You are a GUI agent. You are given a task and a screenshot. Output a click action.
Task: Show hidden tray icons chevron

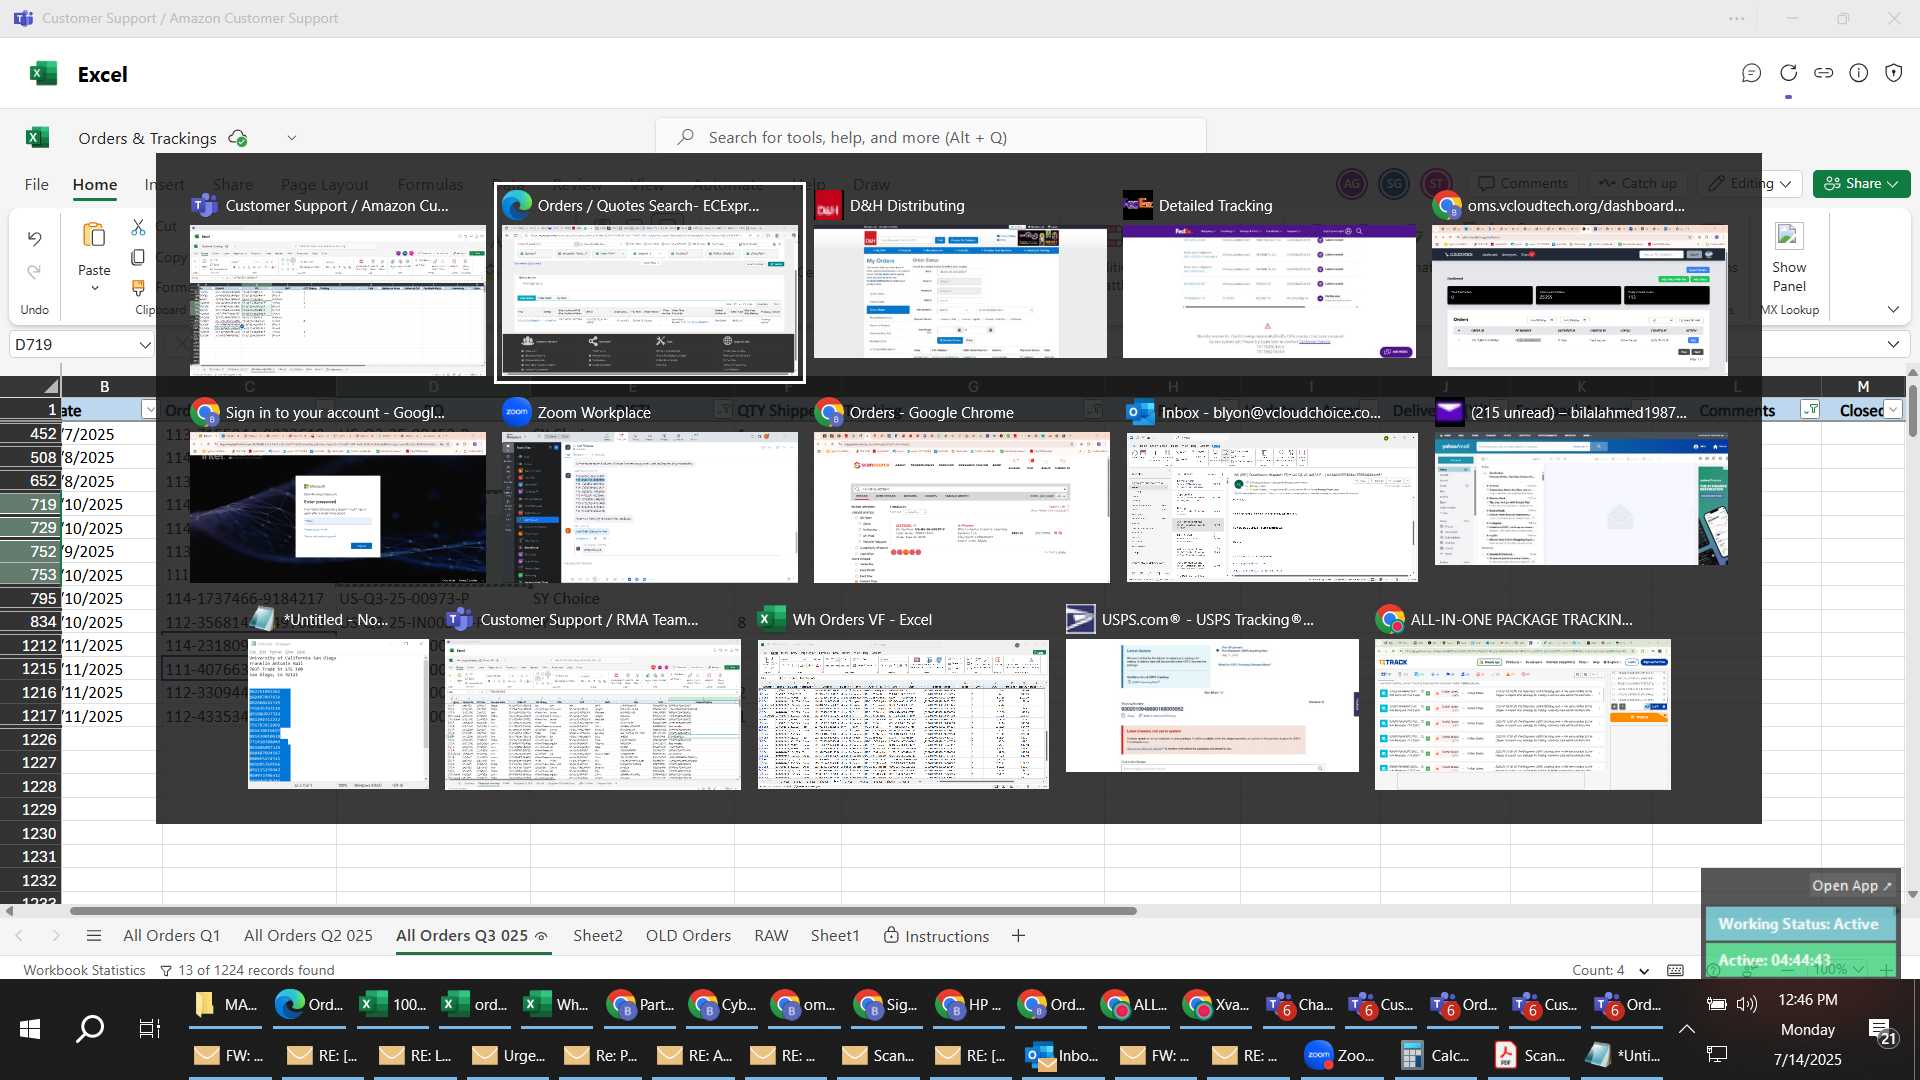1687,1029
